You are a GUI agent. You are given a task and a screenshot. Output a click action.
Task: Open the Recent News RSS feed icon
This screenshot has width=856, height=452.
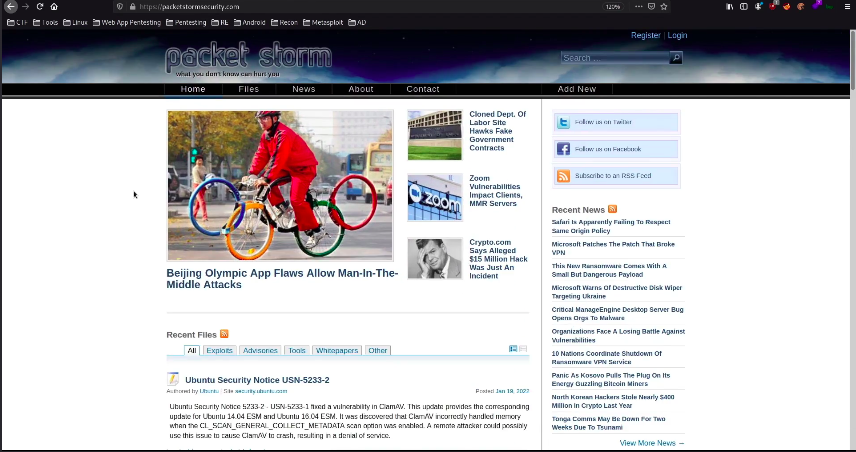click(613, 209)
